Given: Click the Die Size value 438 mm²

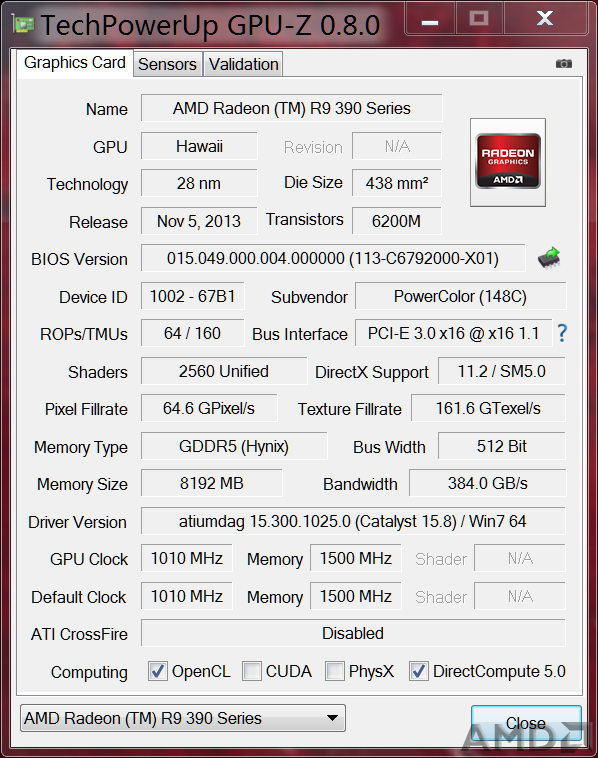Looking at the screenshot, I should click(397, 183).
